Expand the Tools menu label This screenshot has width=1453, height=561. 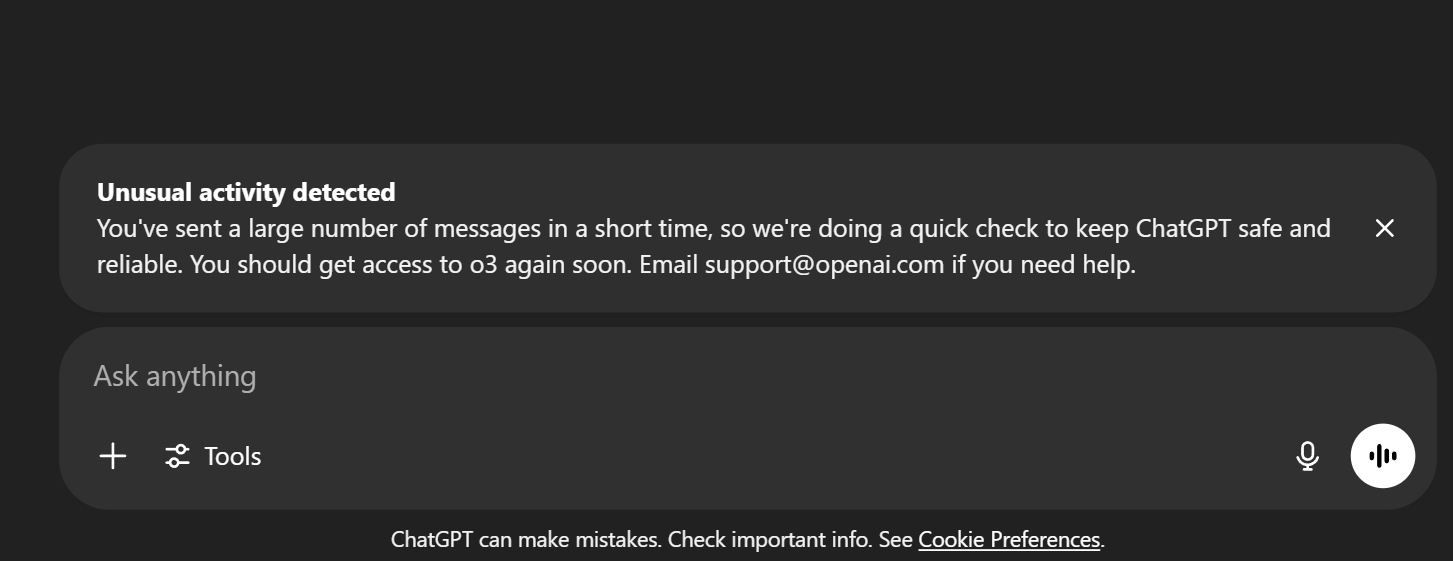[232, 456]
